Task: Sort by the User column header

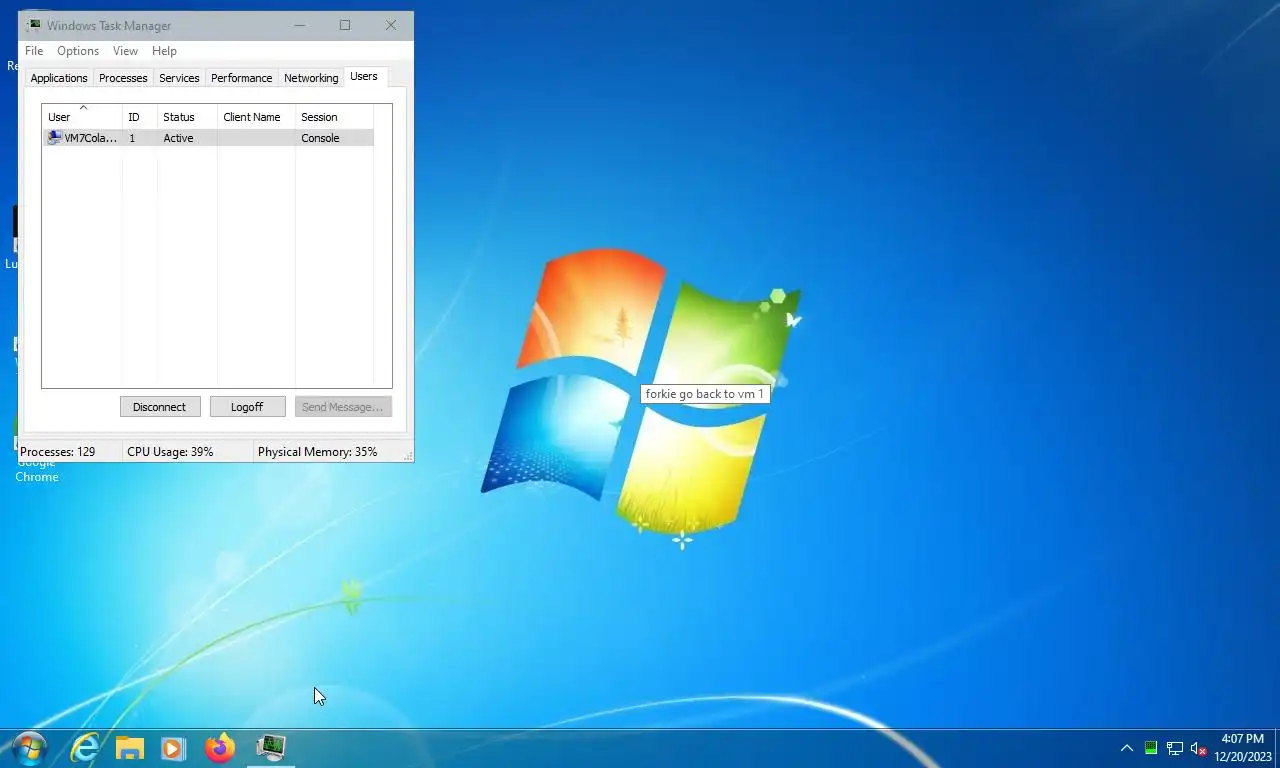Action: pos(82,117)
